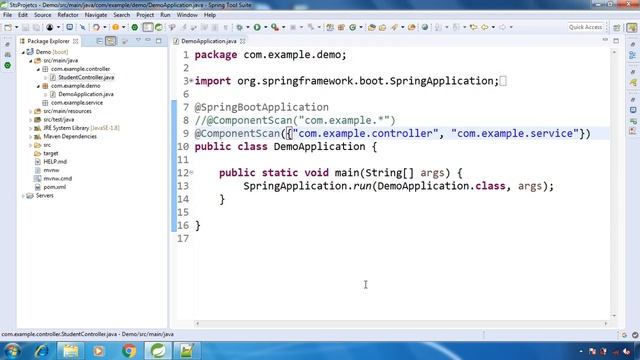Click the Open Task icon in the toolbar

click(382, 27)
